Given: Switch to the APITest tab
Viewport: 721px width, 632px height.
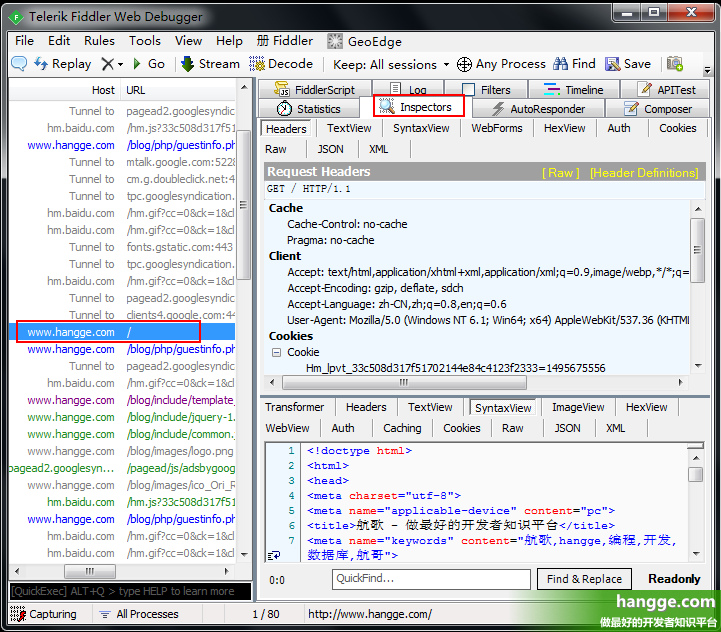Looking at the screenshot, I should (666, 89).
